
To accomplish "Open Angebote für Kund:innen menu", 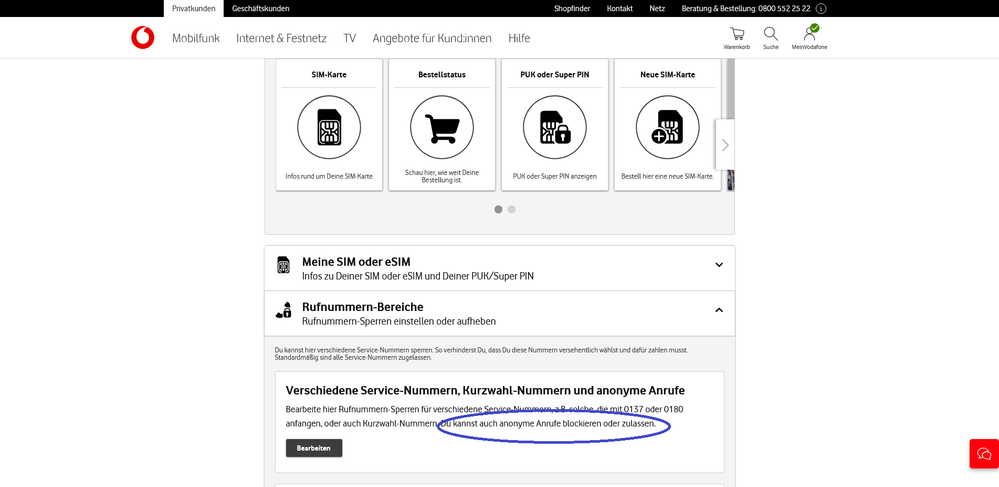I will click(x=432, y=38).
